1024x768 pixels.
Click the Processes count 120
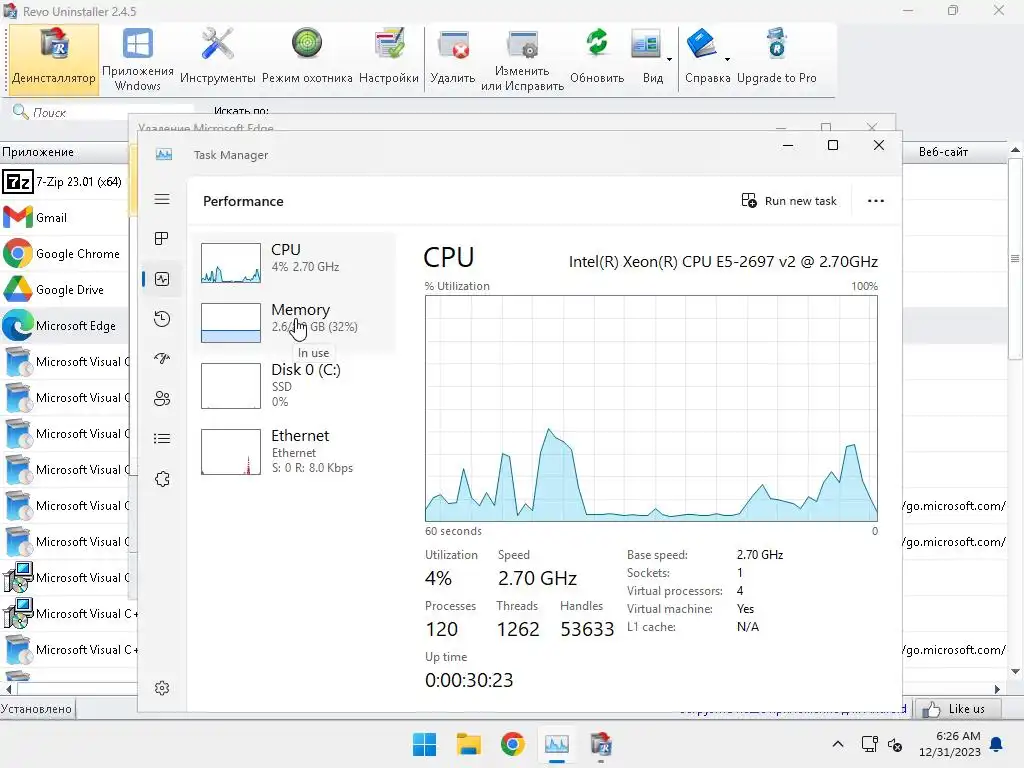441,630
